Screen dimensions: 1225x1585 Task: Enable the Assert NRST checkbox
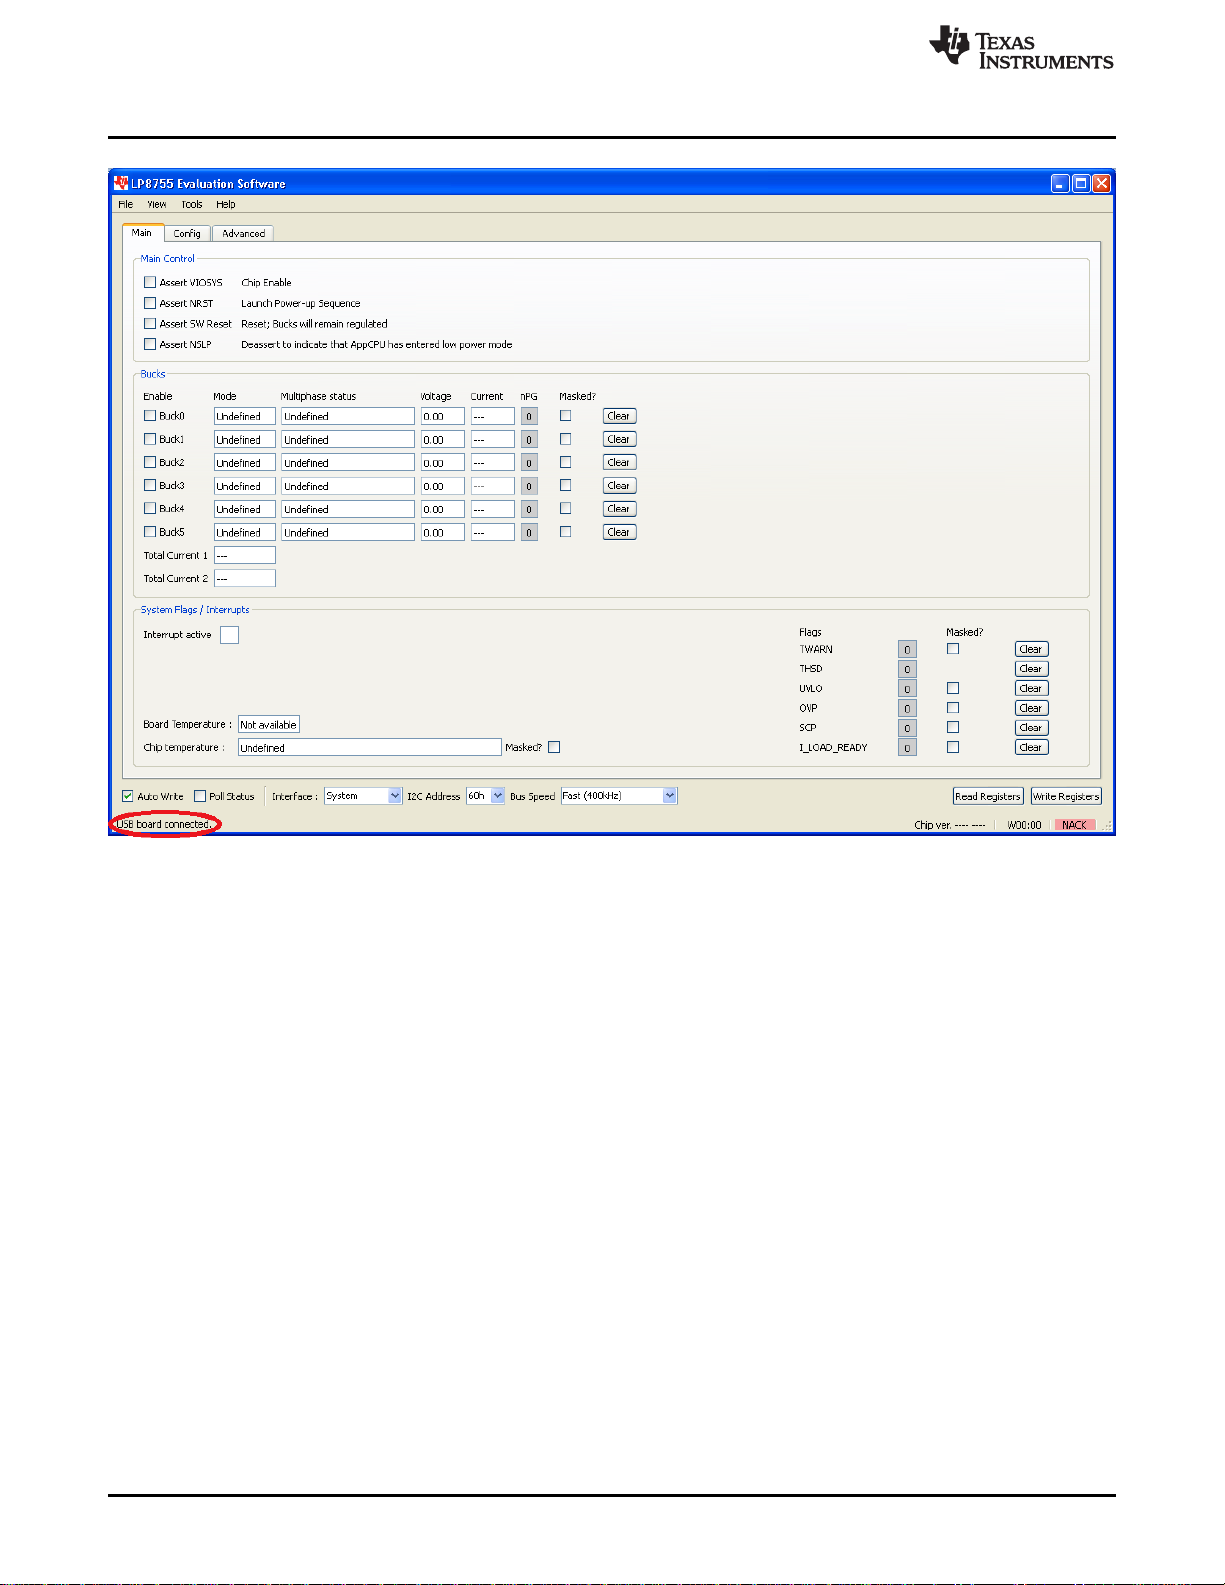pos(150,303)
